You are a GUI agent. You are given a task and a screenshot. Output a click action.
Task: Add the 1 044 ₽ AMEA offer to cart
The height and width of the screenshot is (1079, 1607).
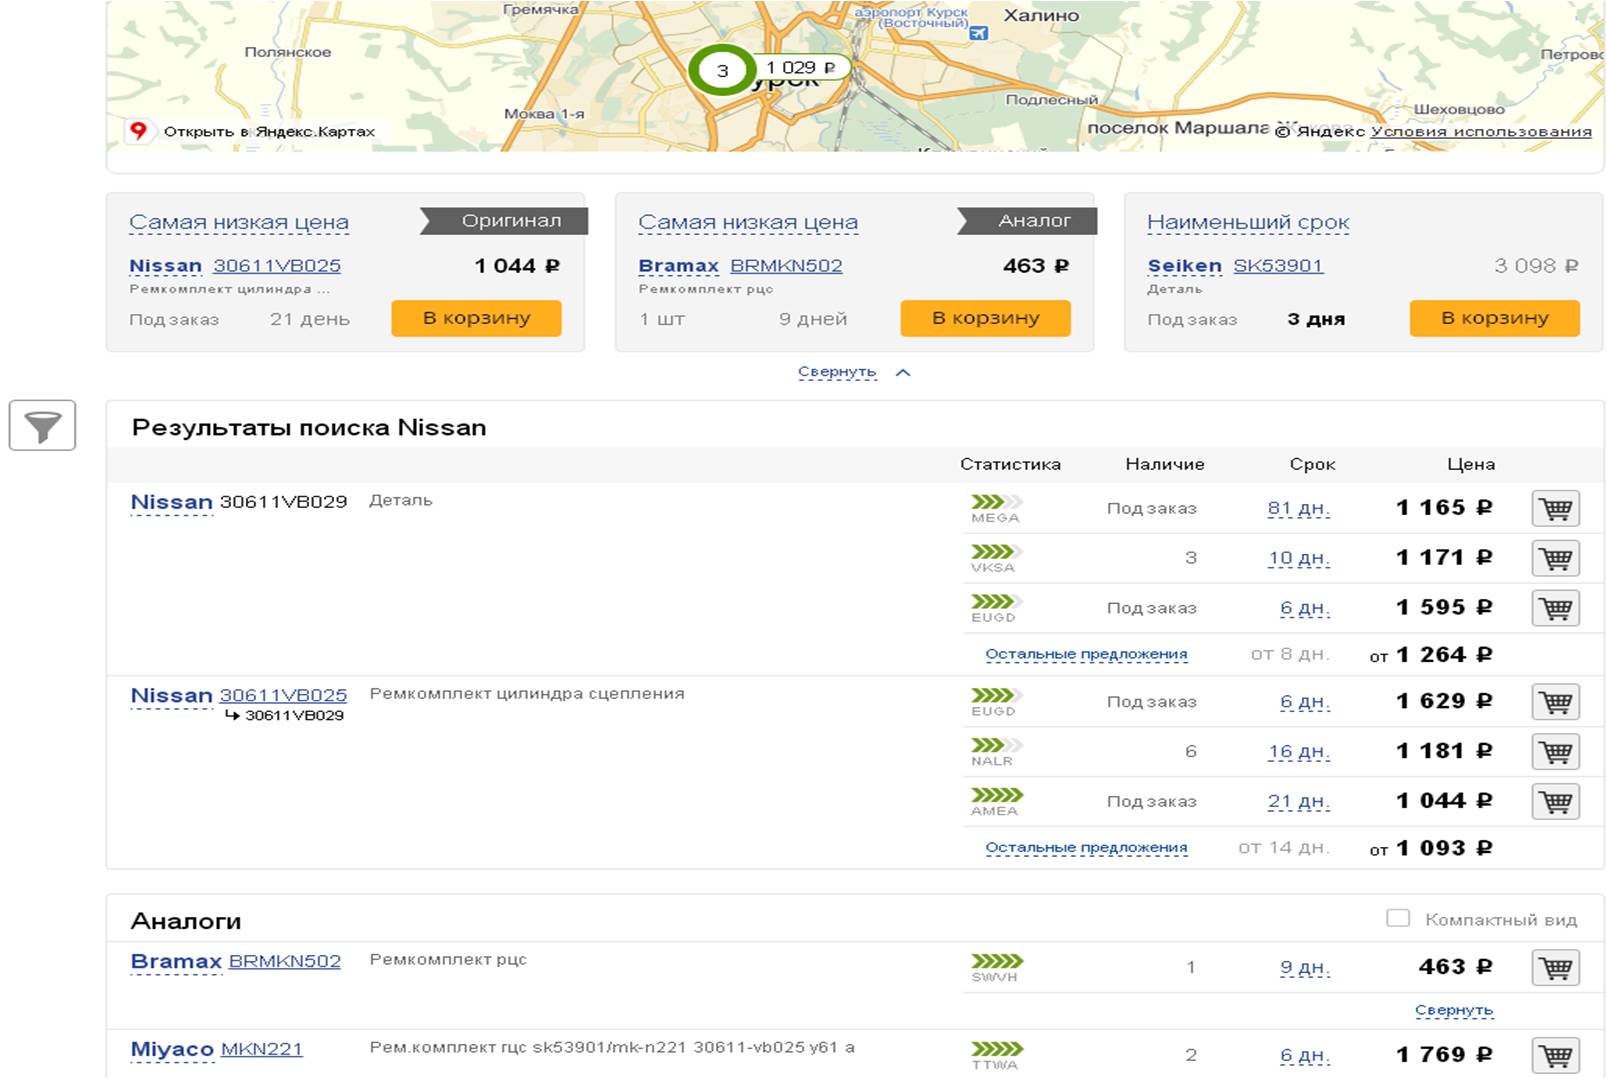(x=1555, y=801)
